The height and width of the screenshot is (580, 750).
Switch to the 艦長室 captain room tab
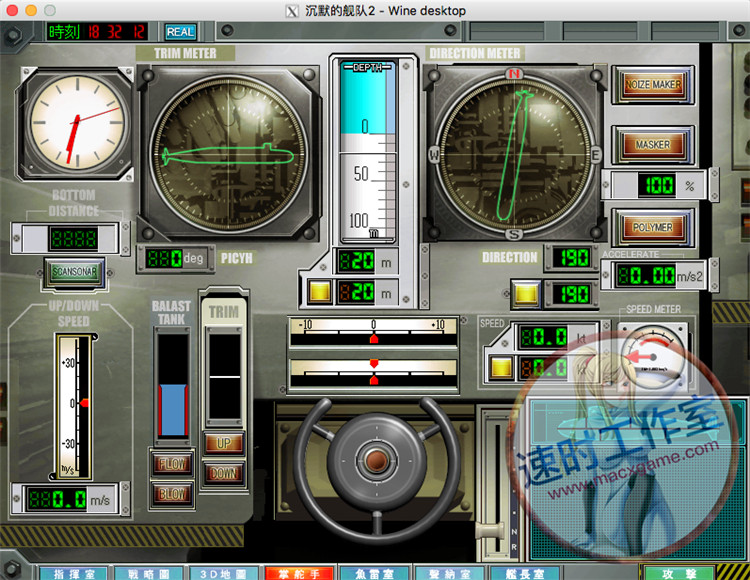(525, 573)
